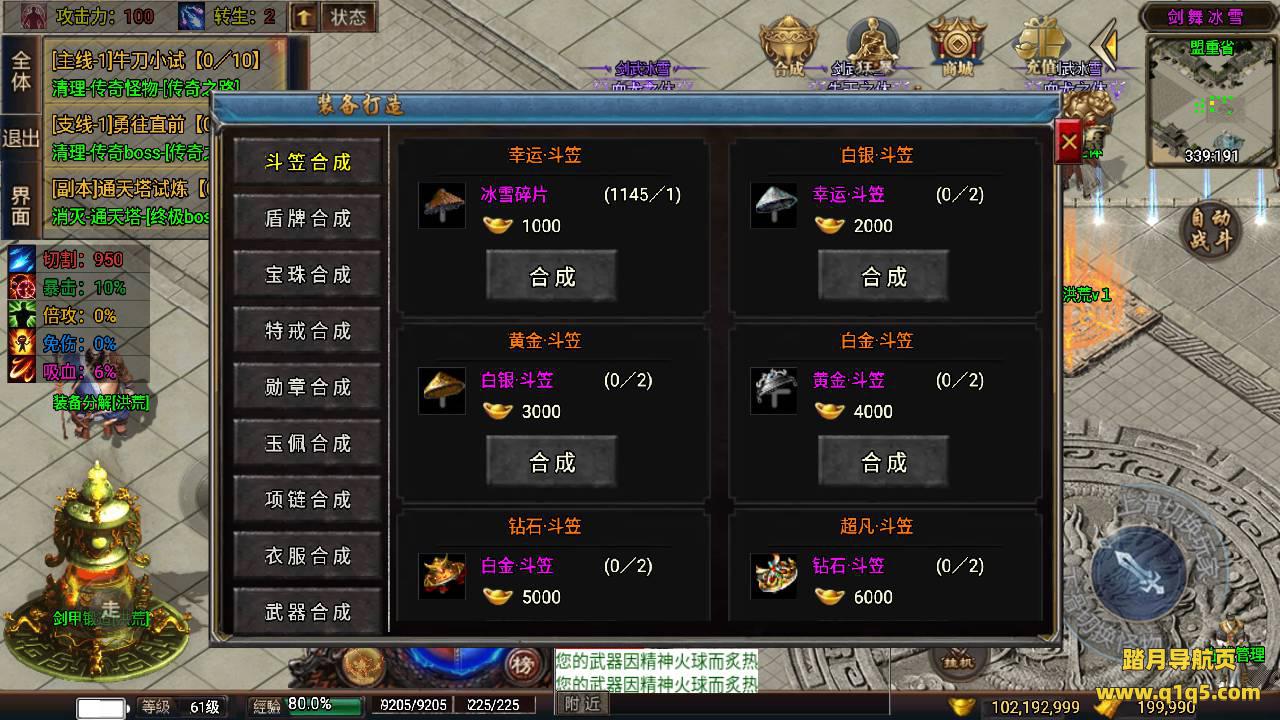The height and width of the screenshot is (720, 1280).
Task: Click the green experience progress bar
Action: click(325, 706)
